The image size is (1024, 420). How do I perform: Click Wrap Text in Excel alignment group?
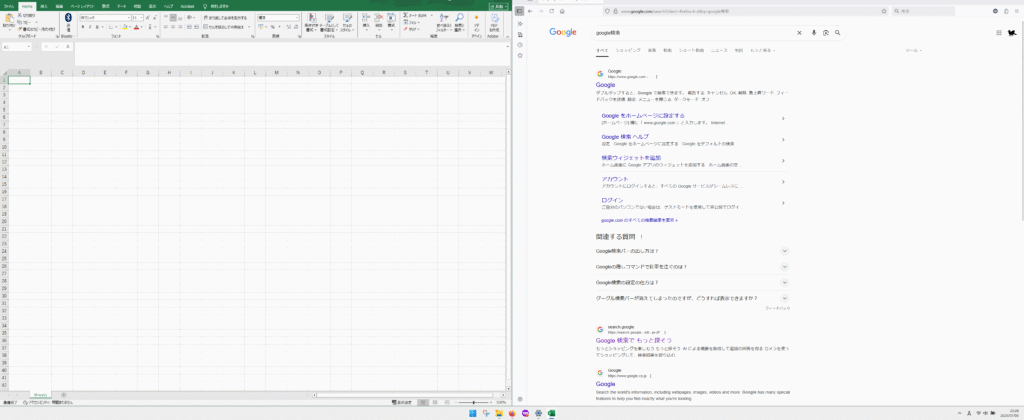(225, 18)
